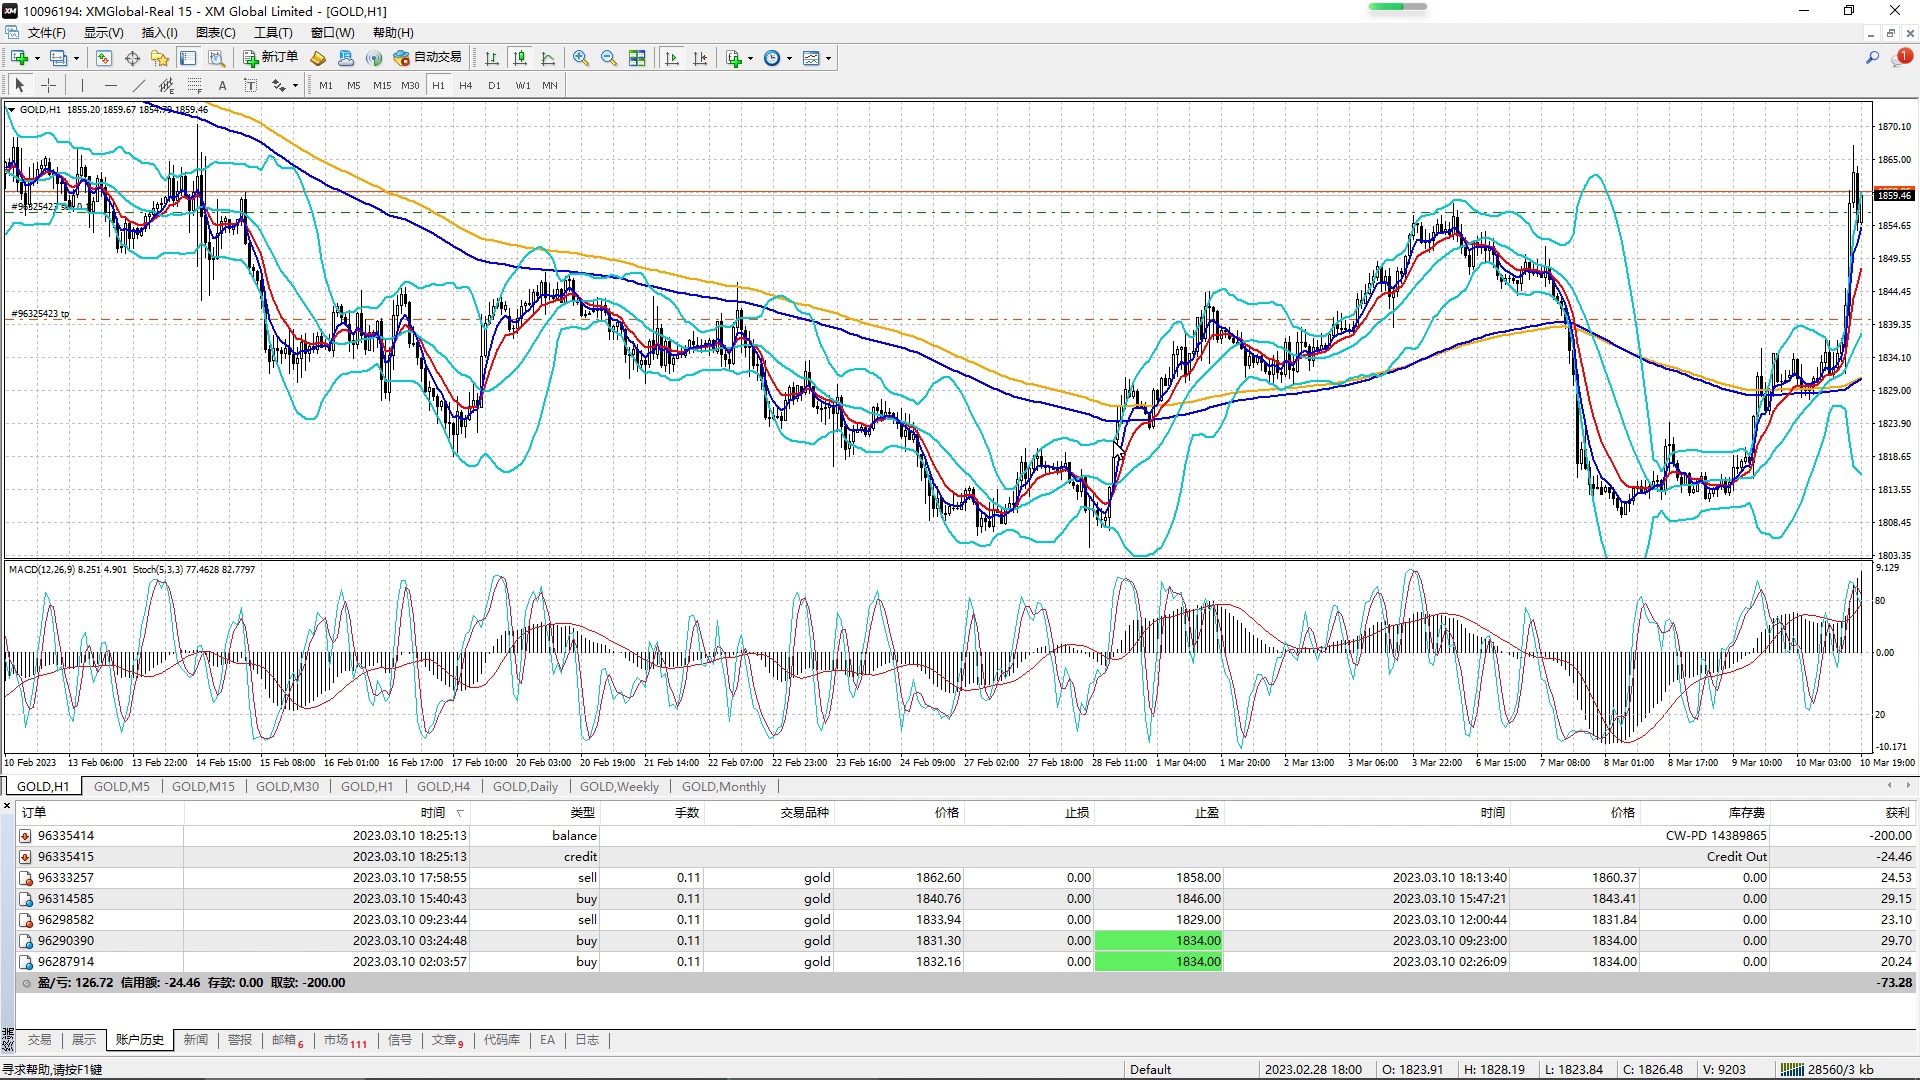Viewport: 1920px width, 1080px height.
Task: Click the zoom in magnifier icon
Action: tap(580, 58)
